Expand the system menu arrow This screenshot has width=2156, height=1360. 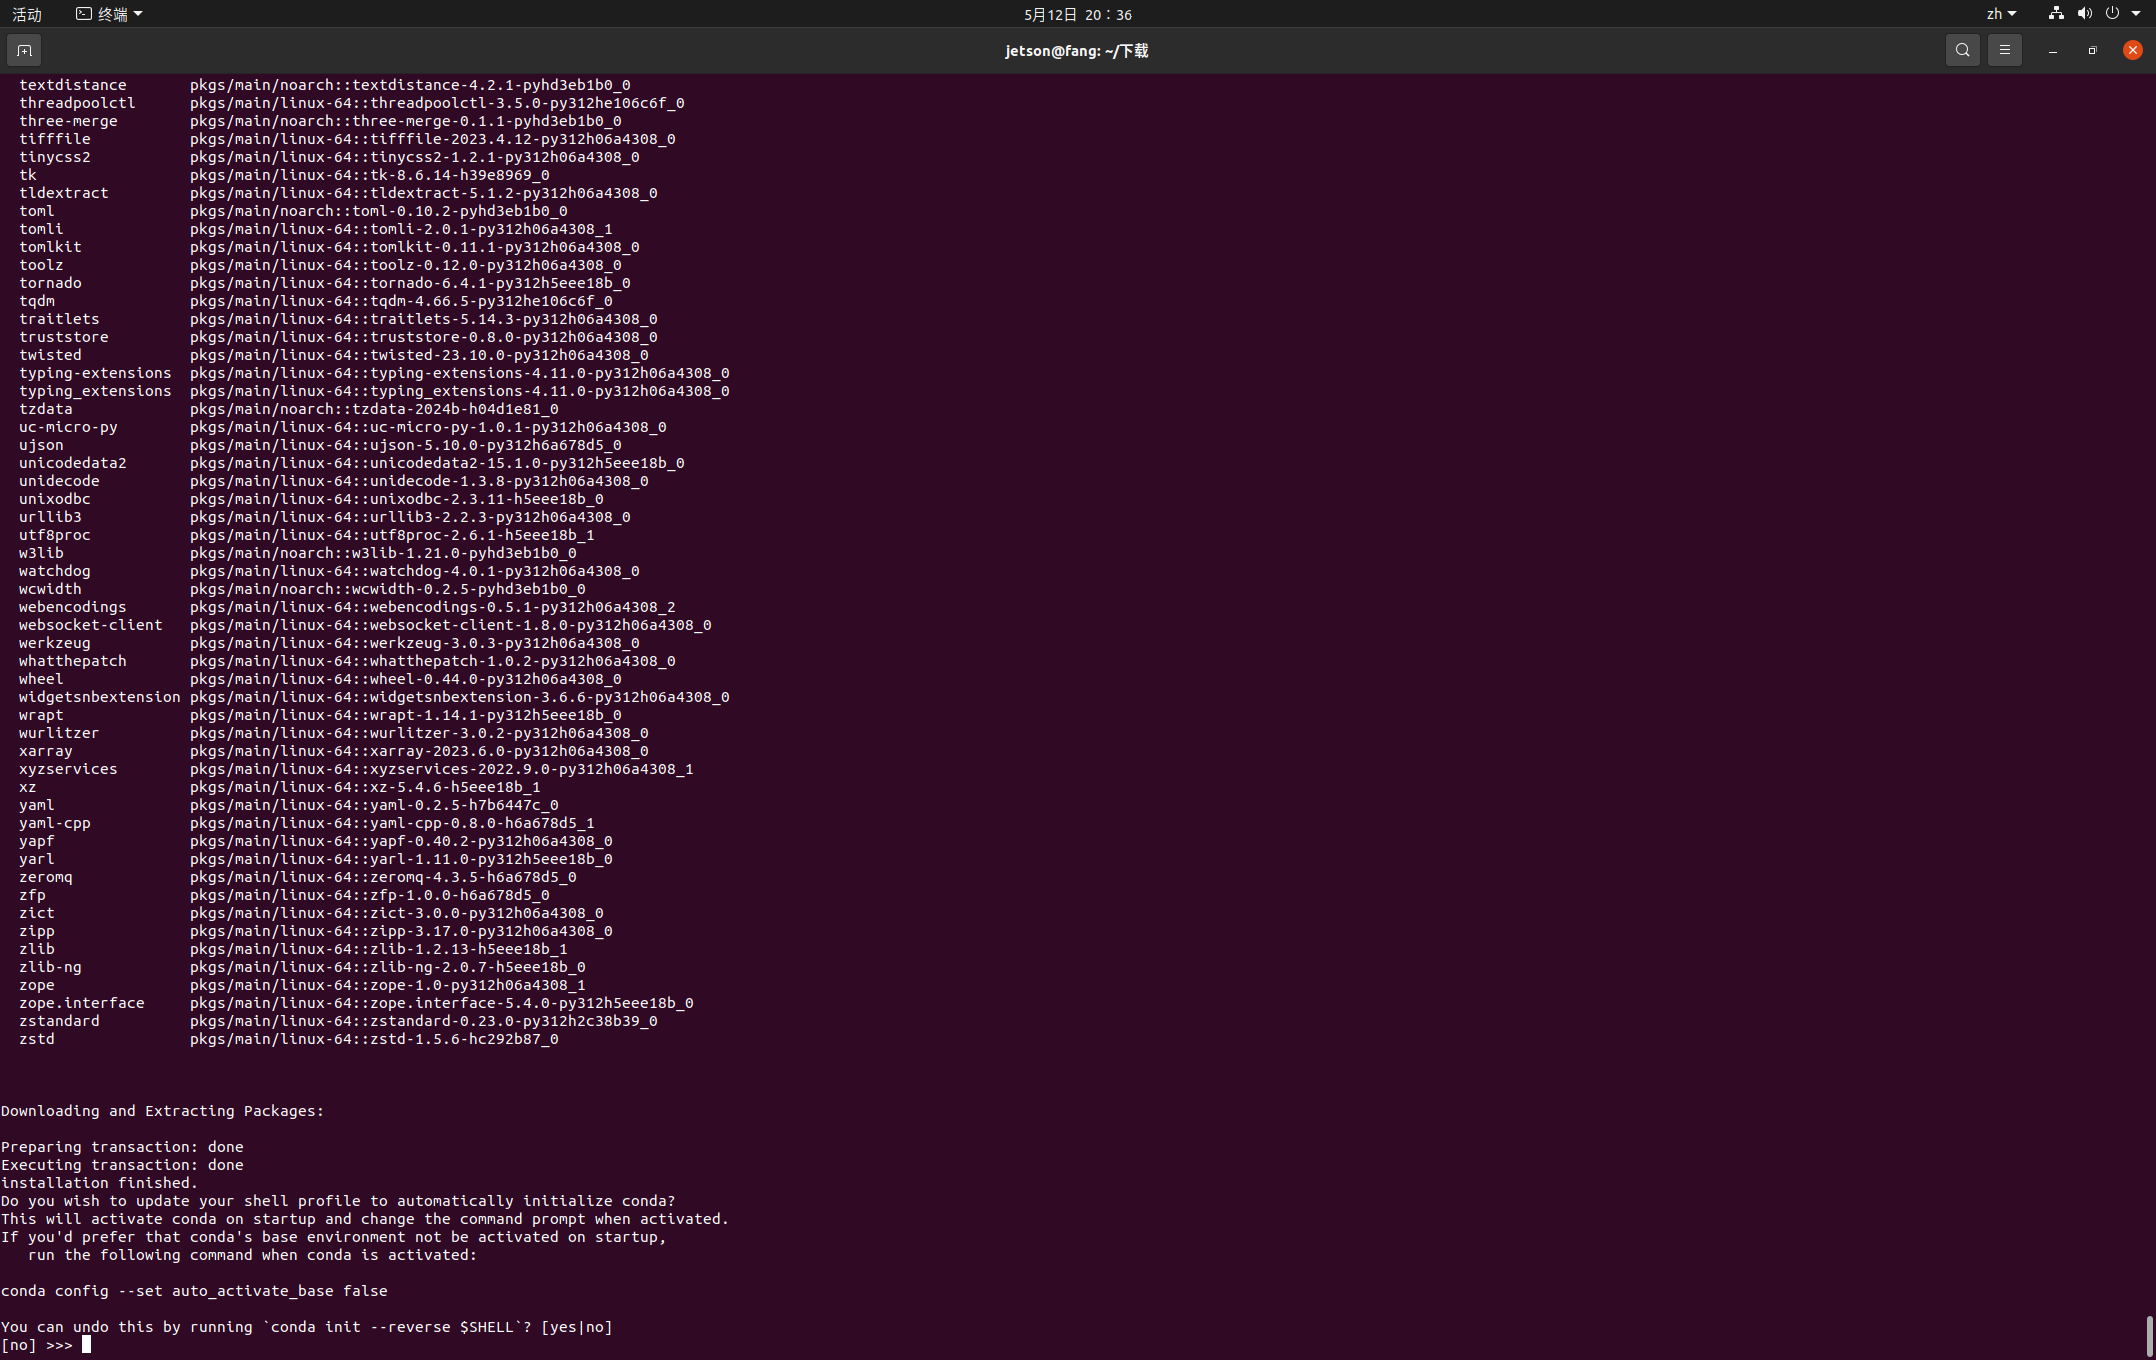2136,14
